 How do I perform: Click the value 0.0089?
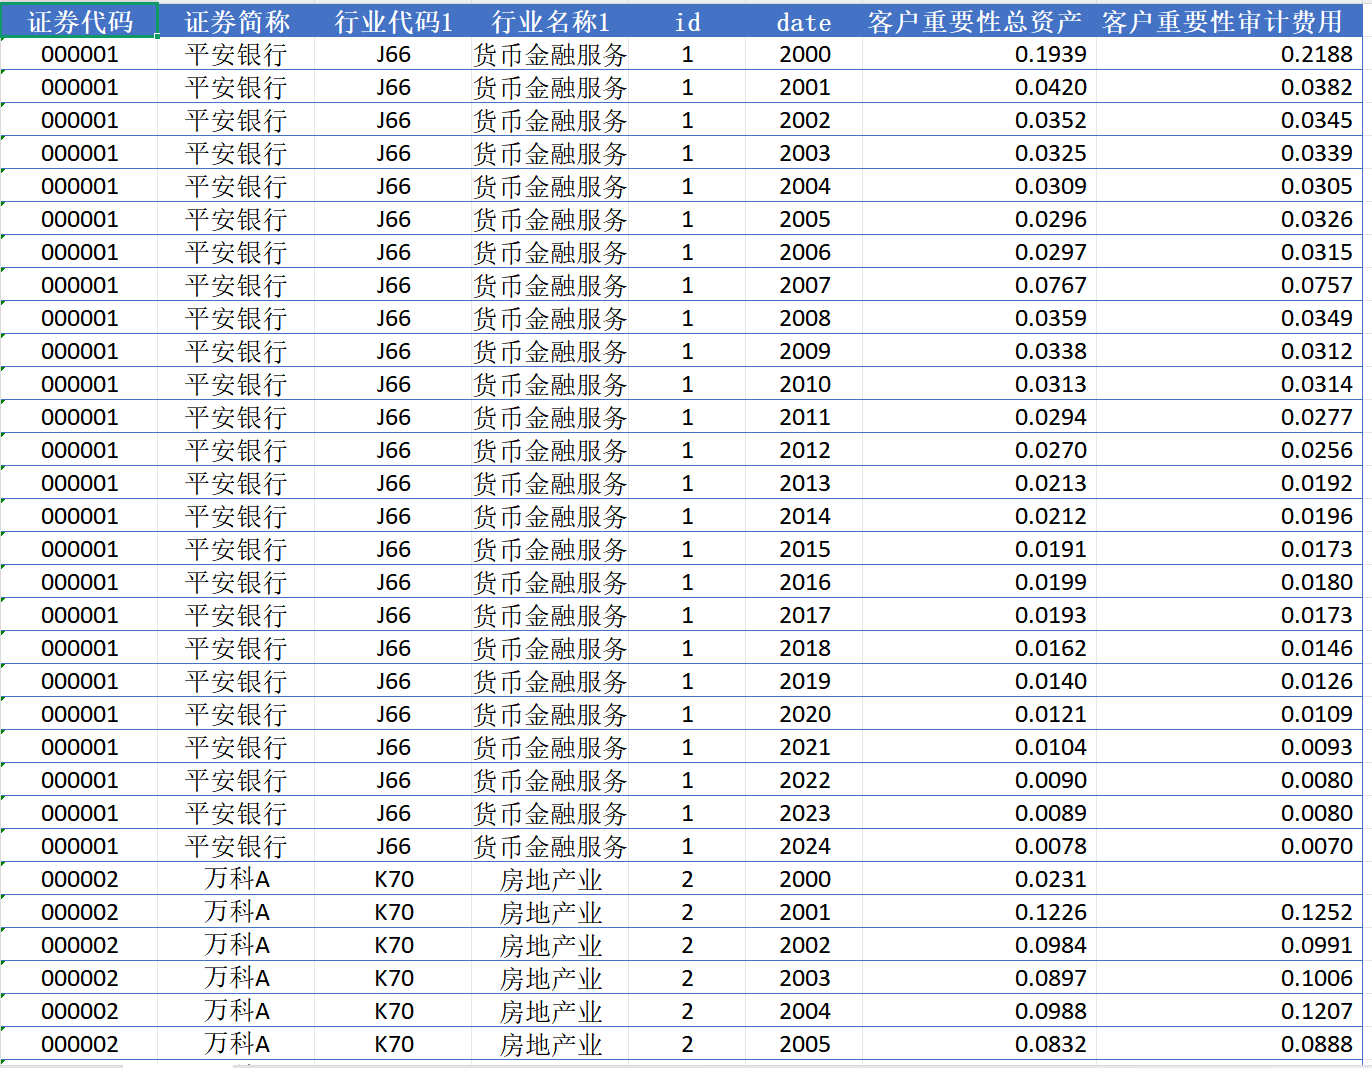tap(979, 813)
